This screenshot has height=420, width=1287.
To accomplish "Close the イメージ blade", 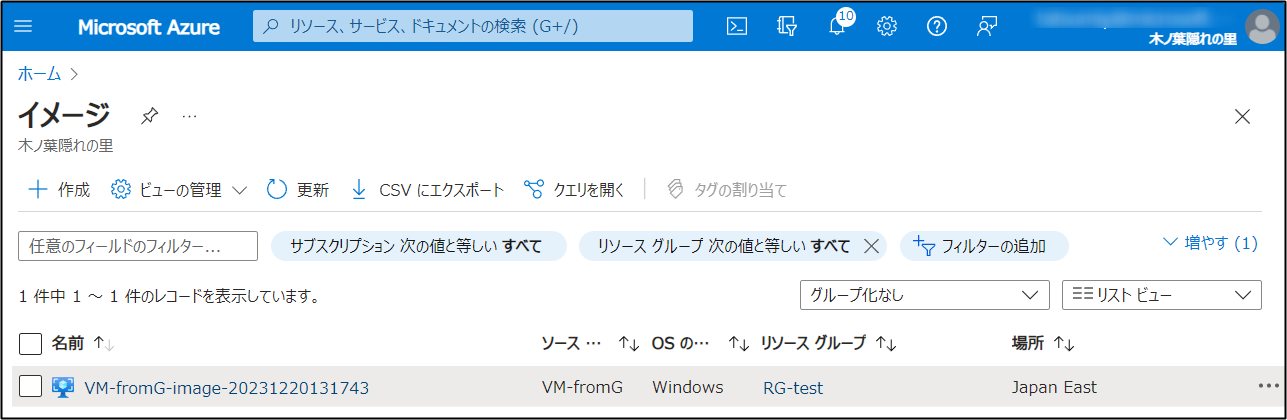I will click(x=1243, y=116).
